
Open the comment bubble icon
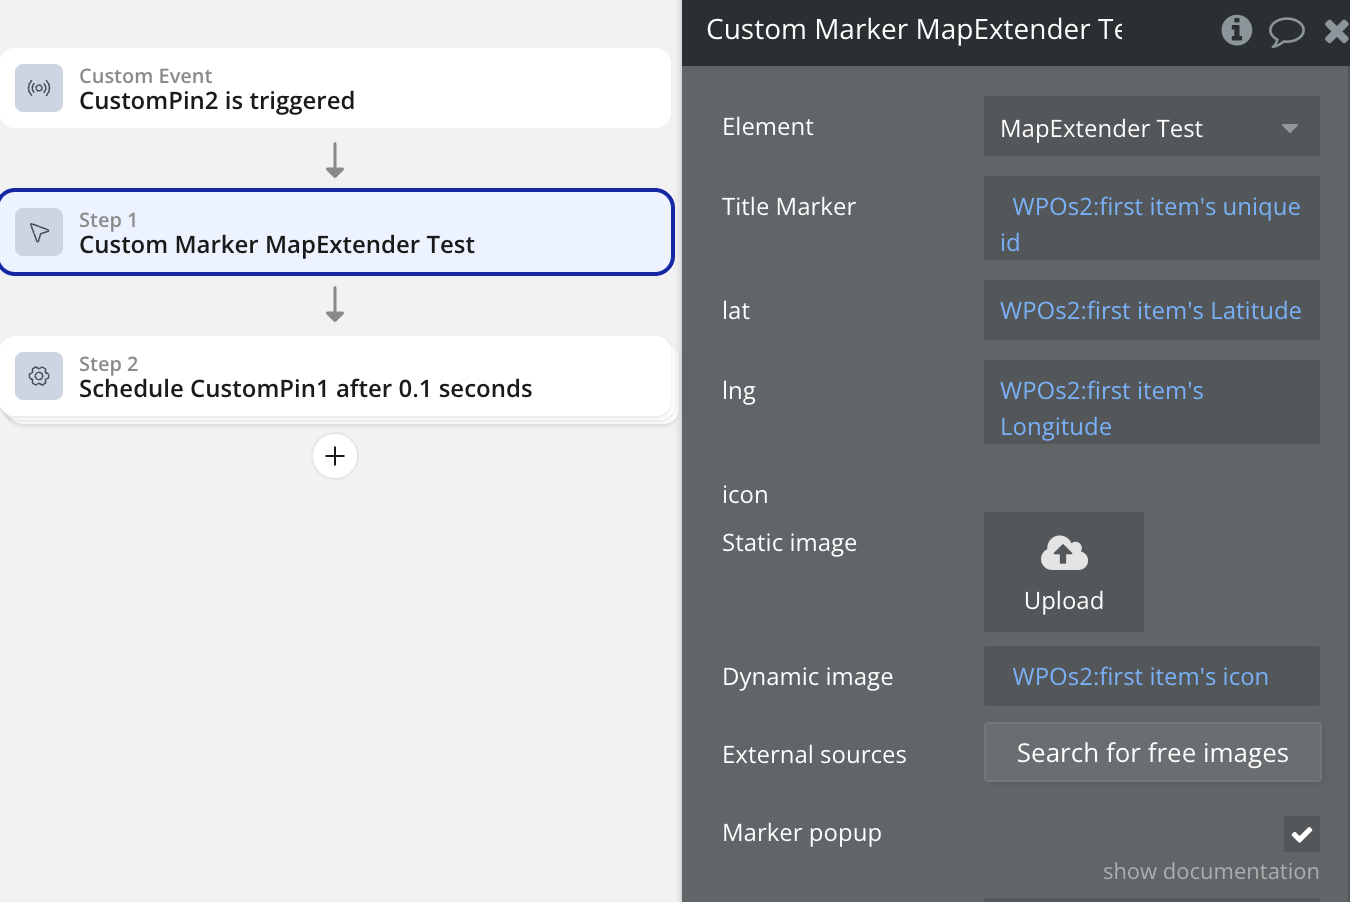tap(1286, 31)
